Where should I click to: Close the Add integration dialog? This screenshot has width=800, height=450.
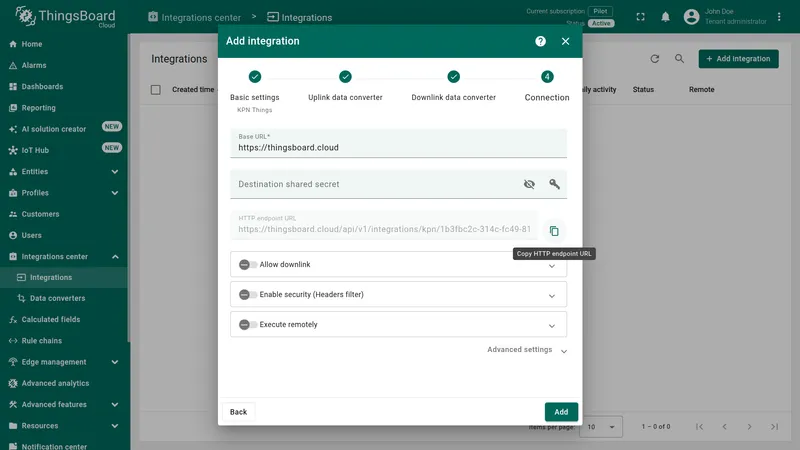[565, 41]
